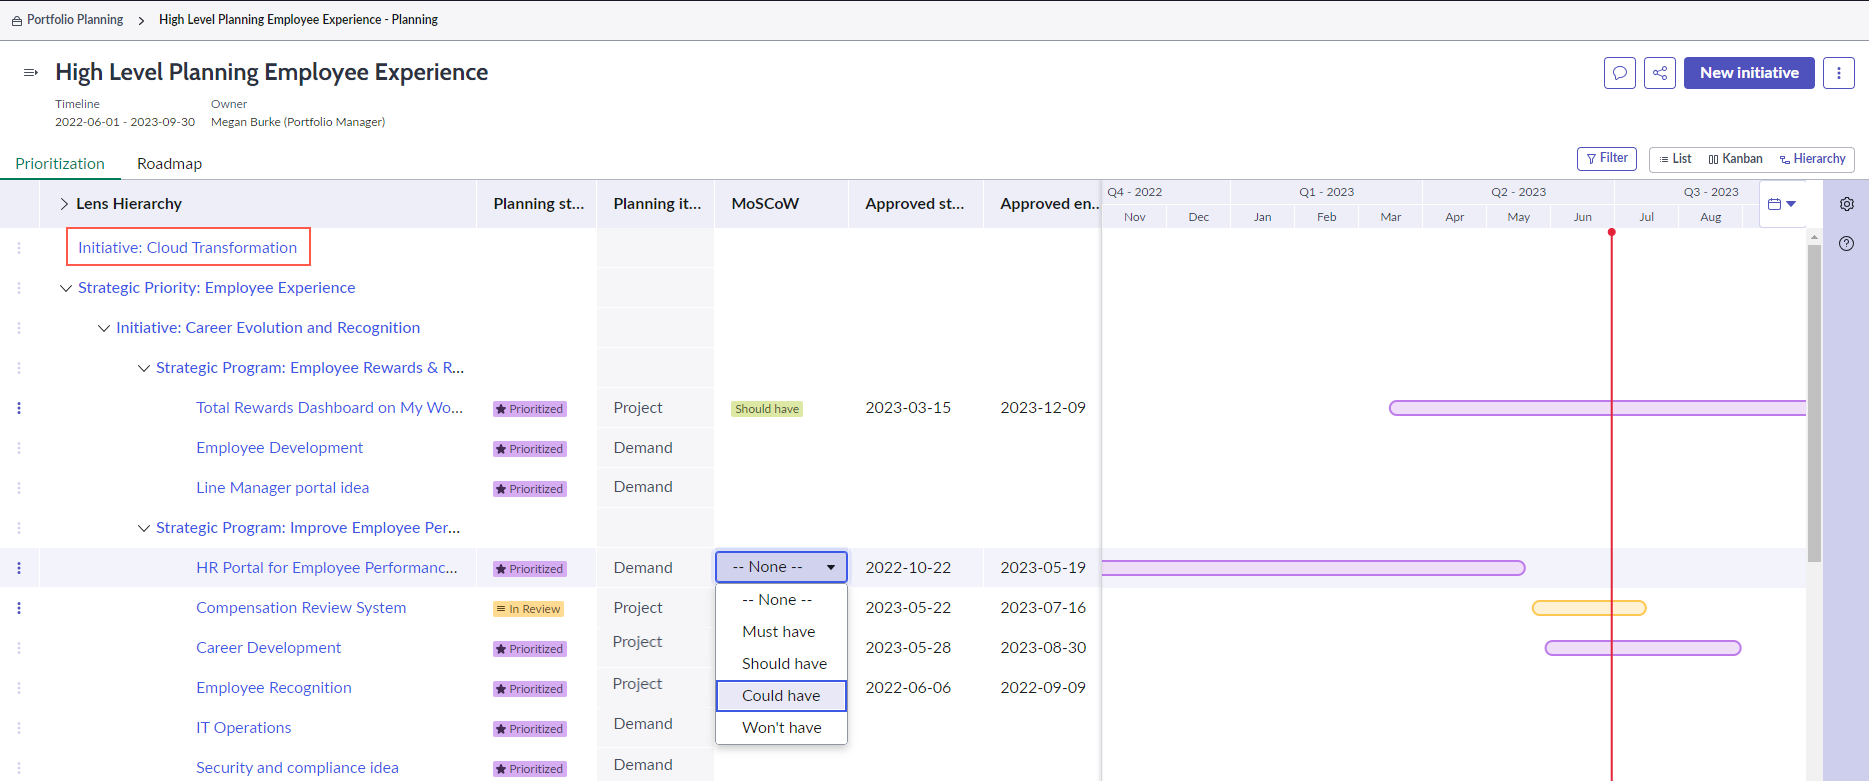Image resolution: width=1869 pixels, height=781 pixels.
Task: Collapse Strategic Priority: Employee Experience
Action: click(65, 288)
